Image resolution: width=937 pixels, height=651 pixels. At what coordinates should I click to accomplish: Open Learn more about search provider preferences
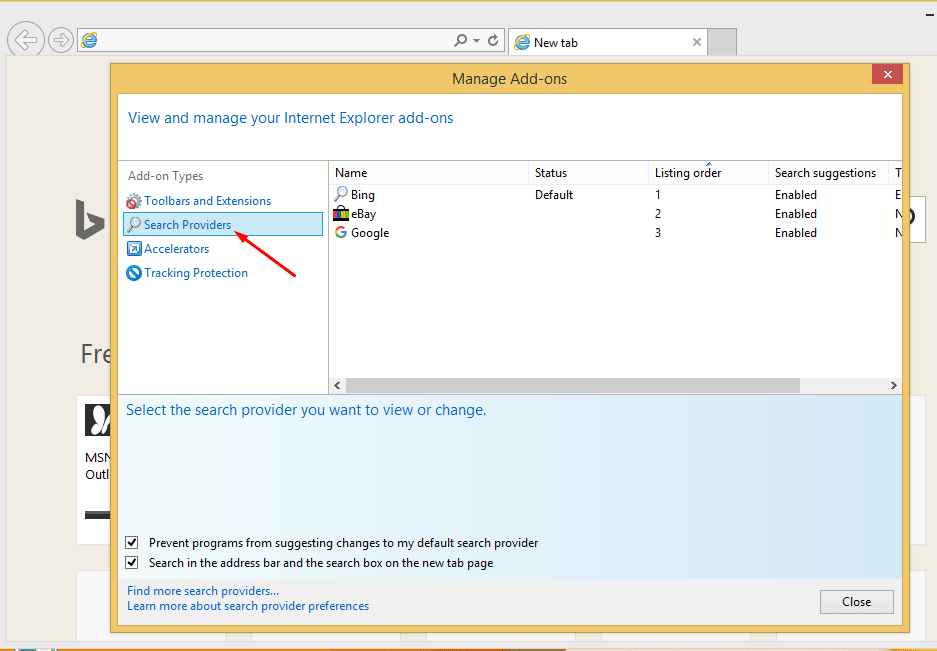coord(248,606)
